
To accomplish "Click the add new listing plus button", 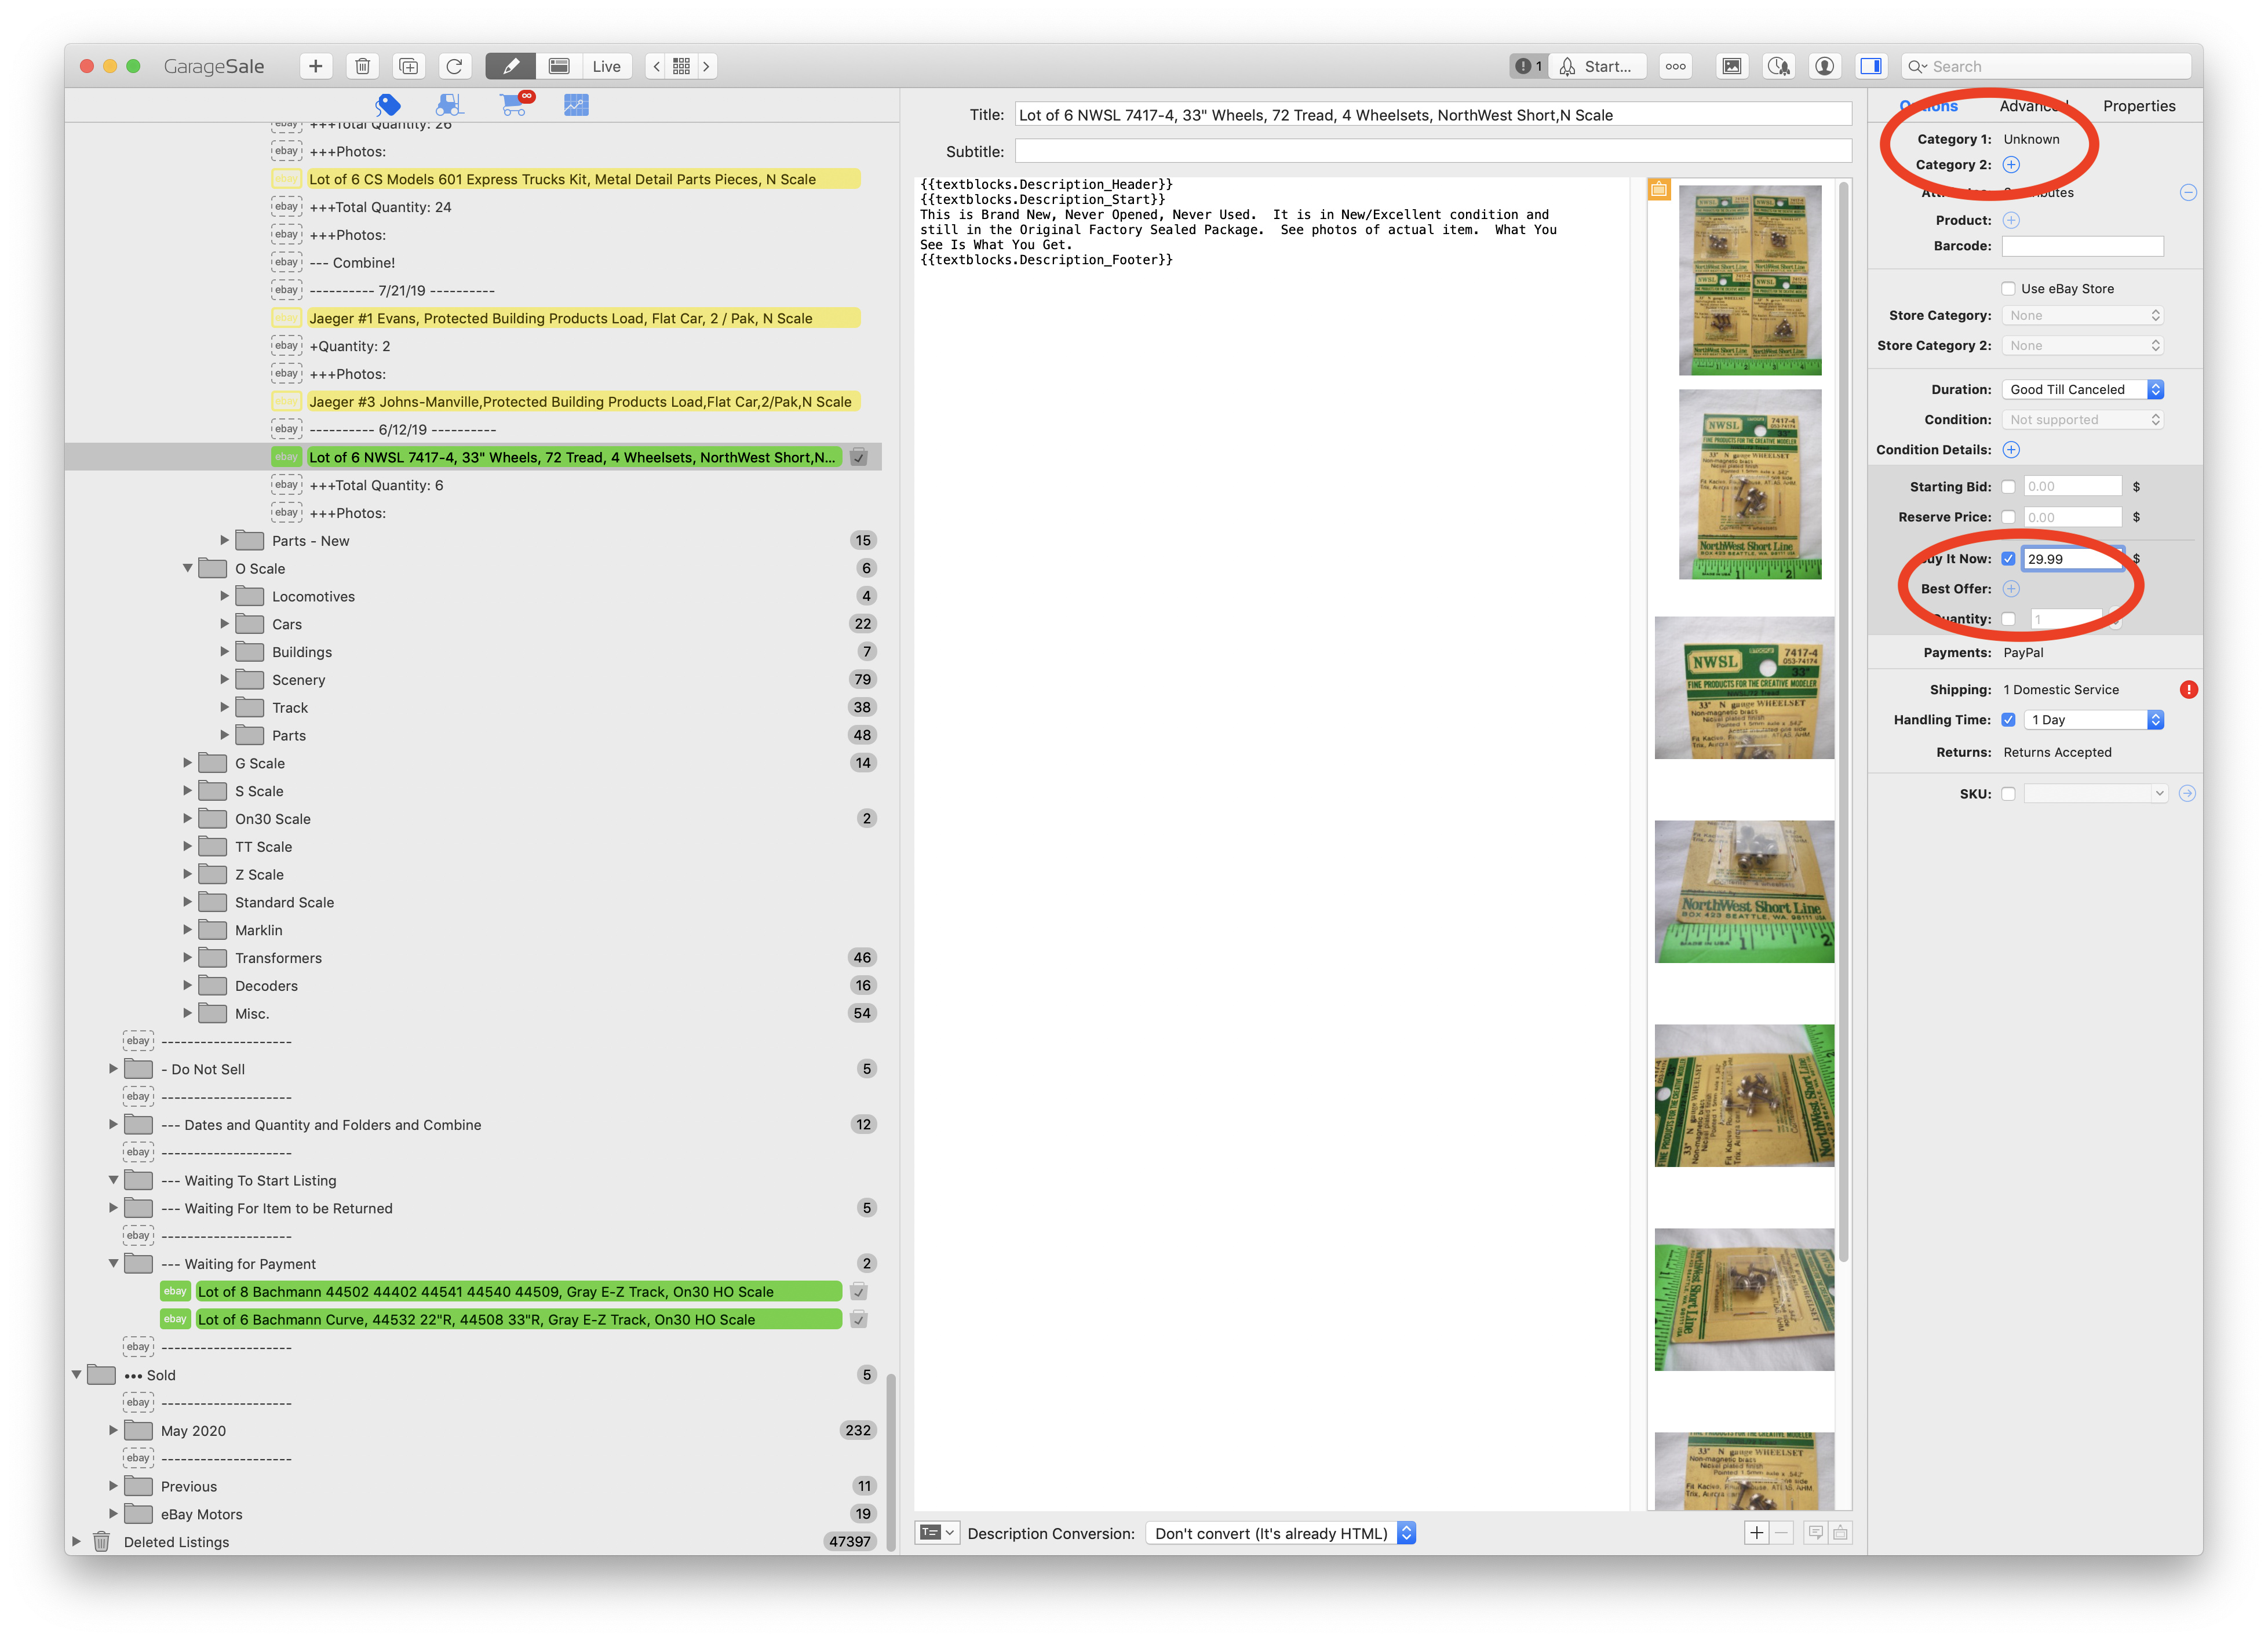I will [x=315, y=66].
